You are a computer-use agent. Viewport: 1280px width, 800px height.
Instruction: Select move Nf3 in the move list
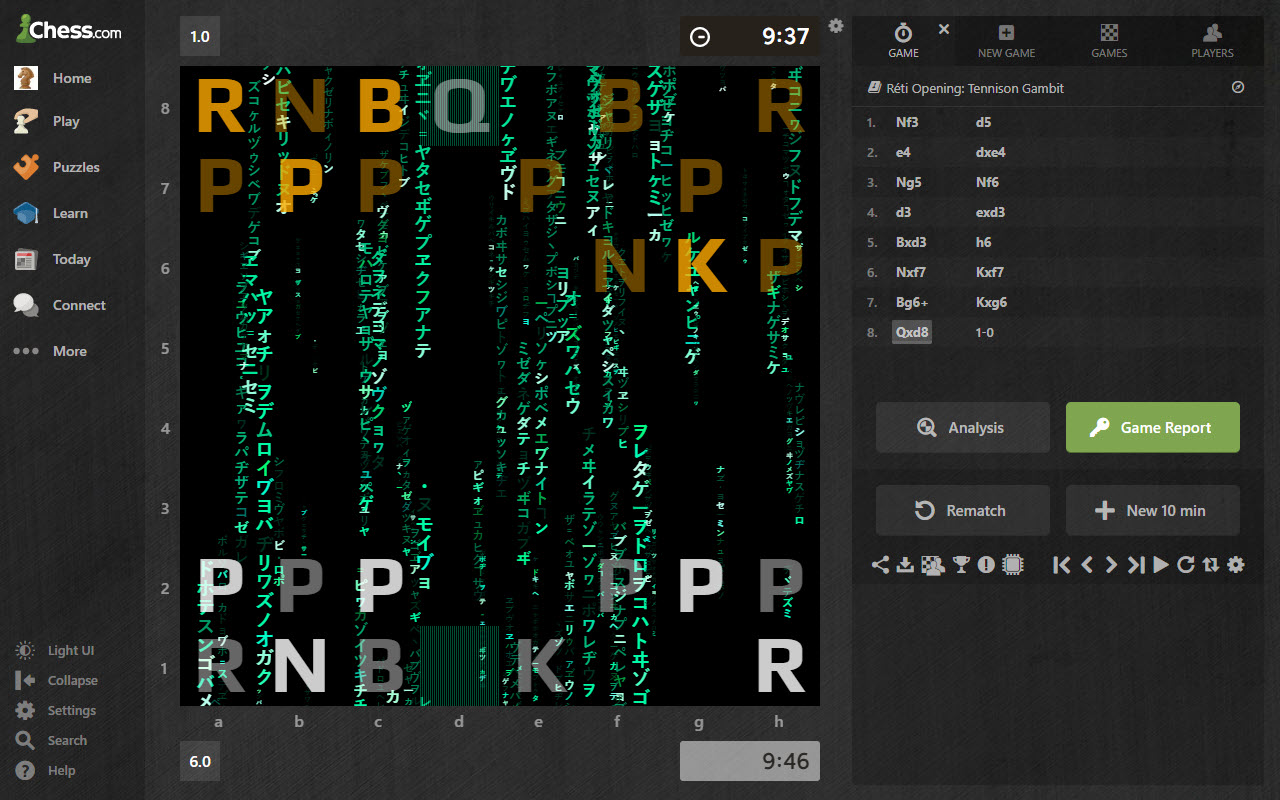click(x=907, y=122)
